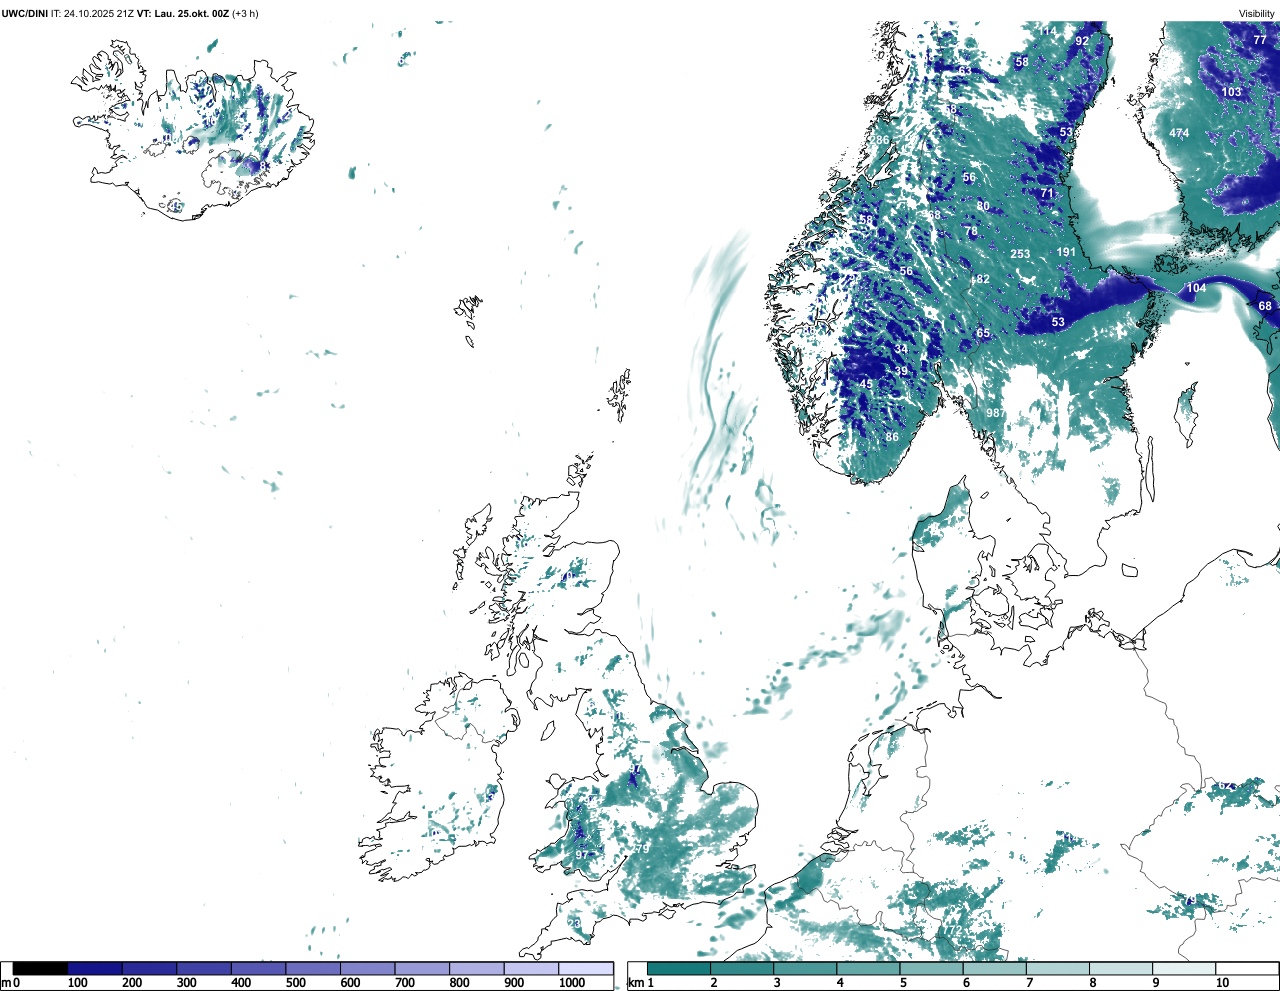The image size is (1280, 991).
Task: Click the "86" visibility value on map
Action: (892, 437)
